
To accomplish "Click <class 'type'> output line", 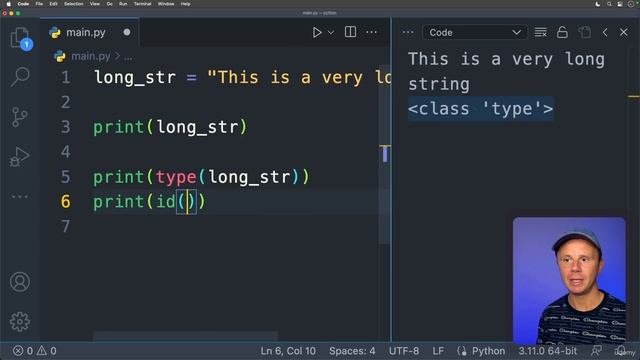I will coord(480,109).
